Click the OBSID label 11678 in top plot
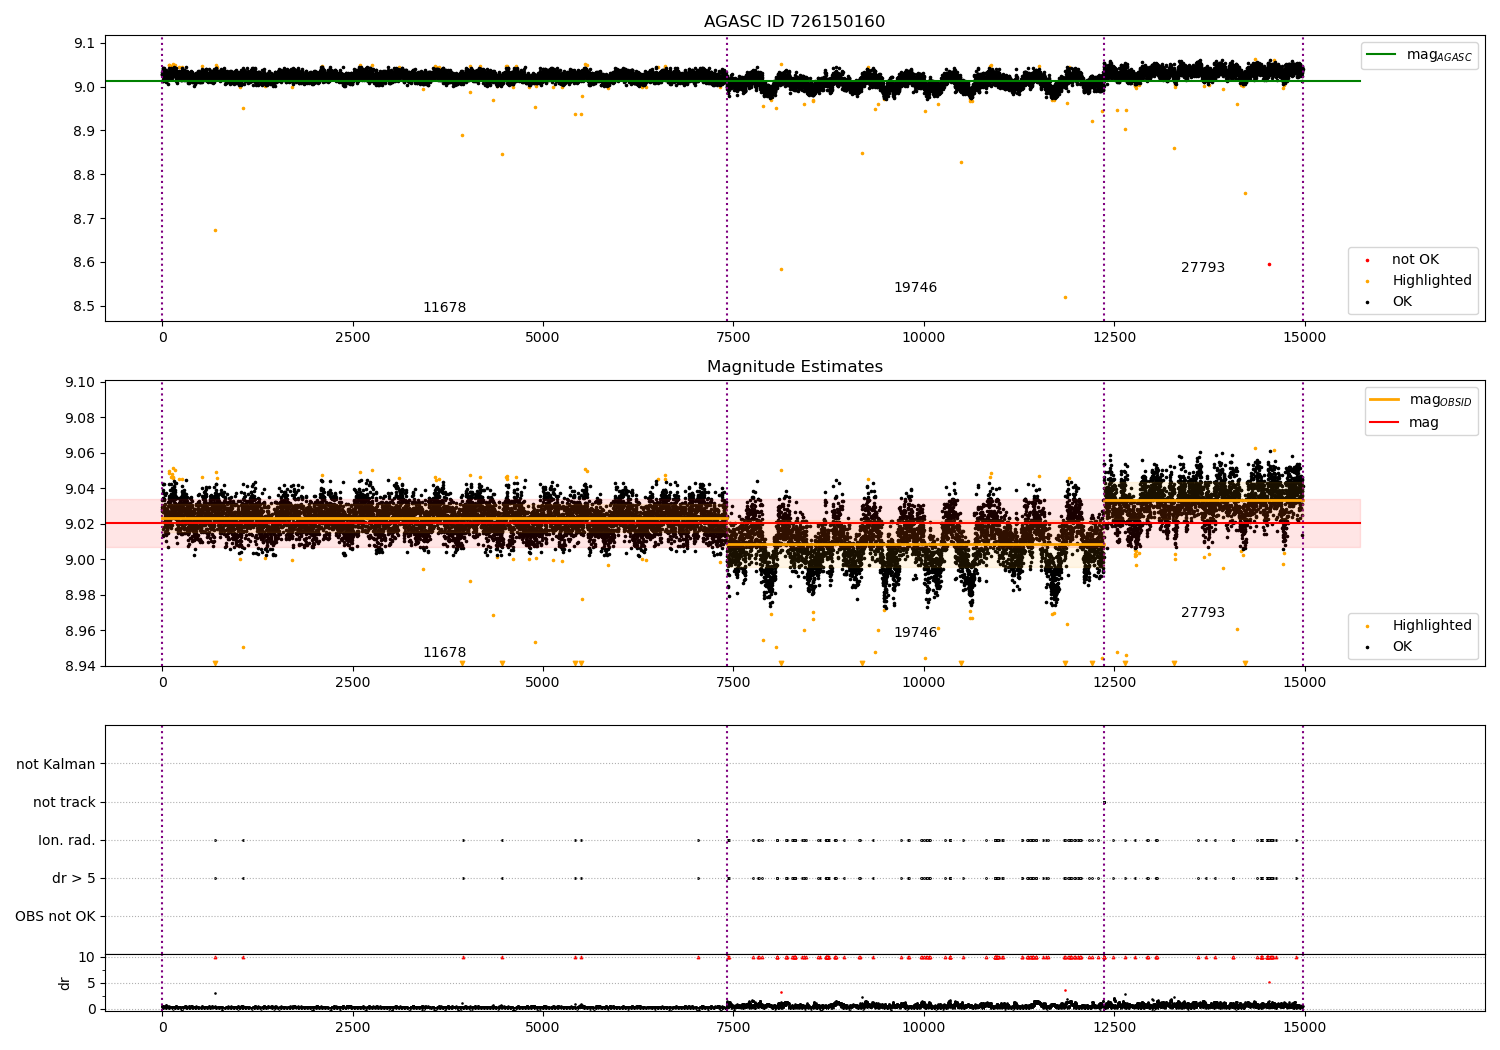1500x1050 pixels. 444,308
